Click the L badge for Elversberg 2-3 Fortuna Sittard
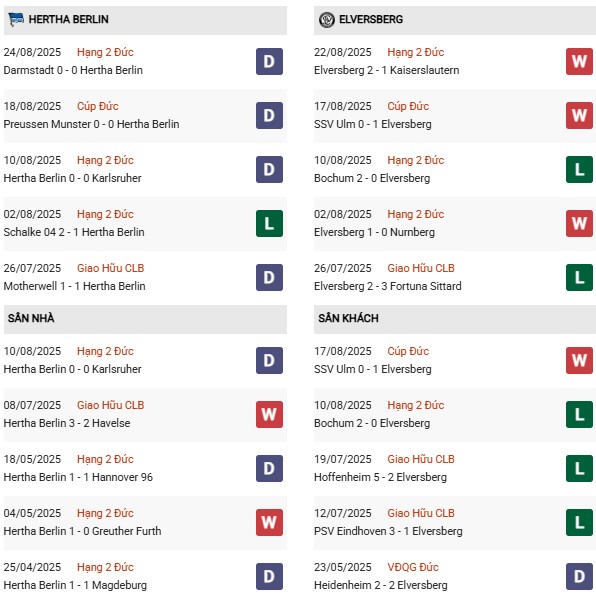This screenshot has height=602, width=596. (x=579, y=278)
